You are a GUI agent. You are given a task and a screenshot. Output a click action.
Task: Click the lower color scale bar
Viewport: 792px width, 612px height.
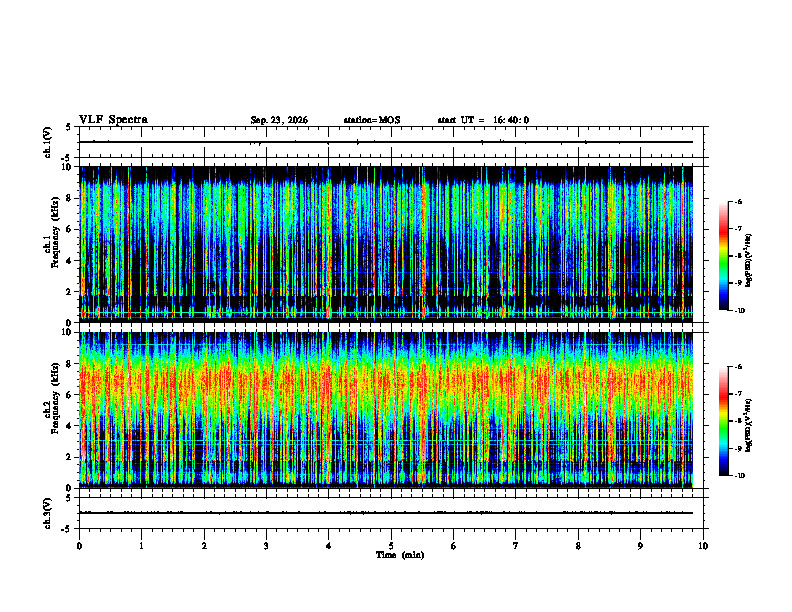point(723,421)
